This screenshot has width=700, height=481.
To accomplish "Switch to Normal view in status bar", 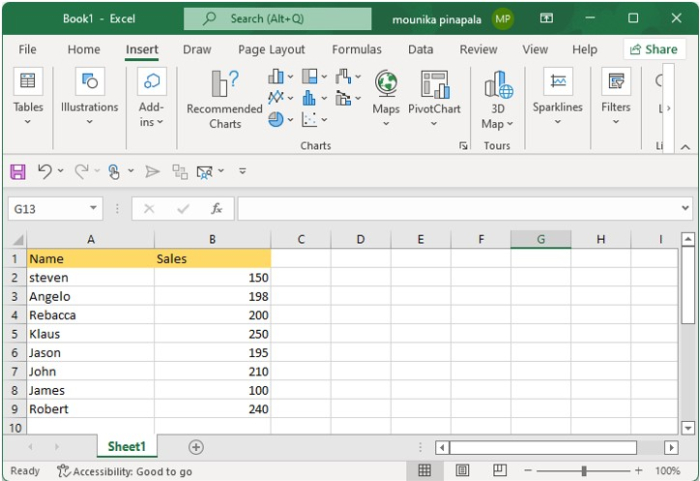I will point(424,471).
